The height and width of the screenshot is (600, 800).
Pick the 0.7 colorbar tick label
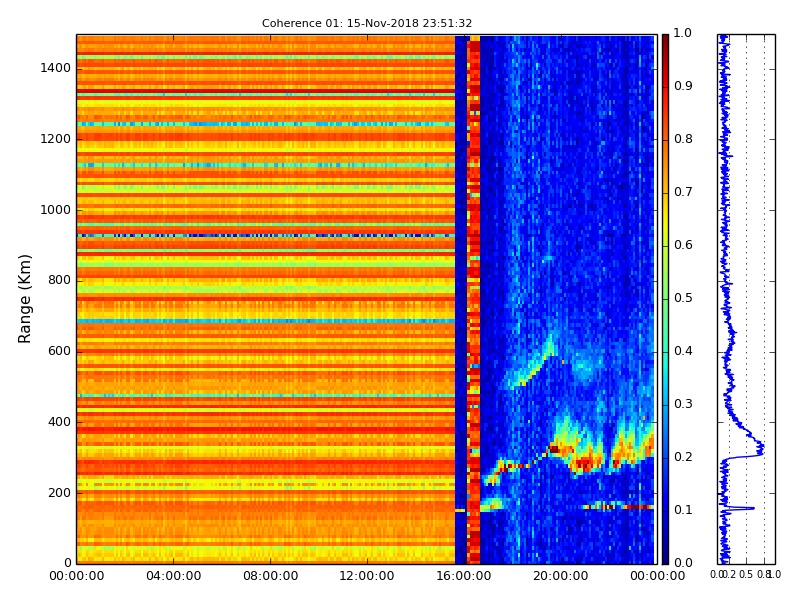[x=683, y=192]
